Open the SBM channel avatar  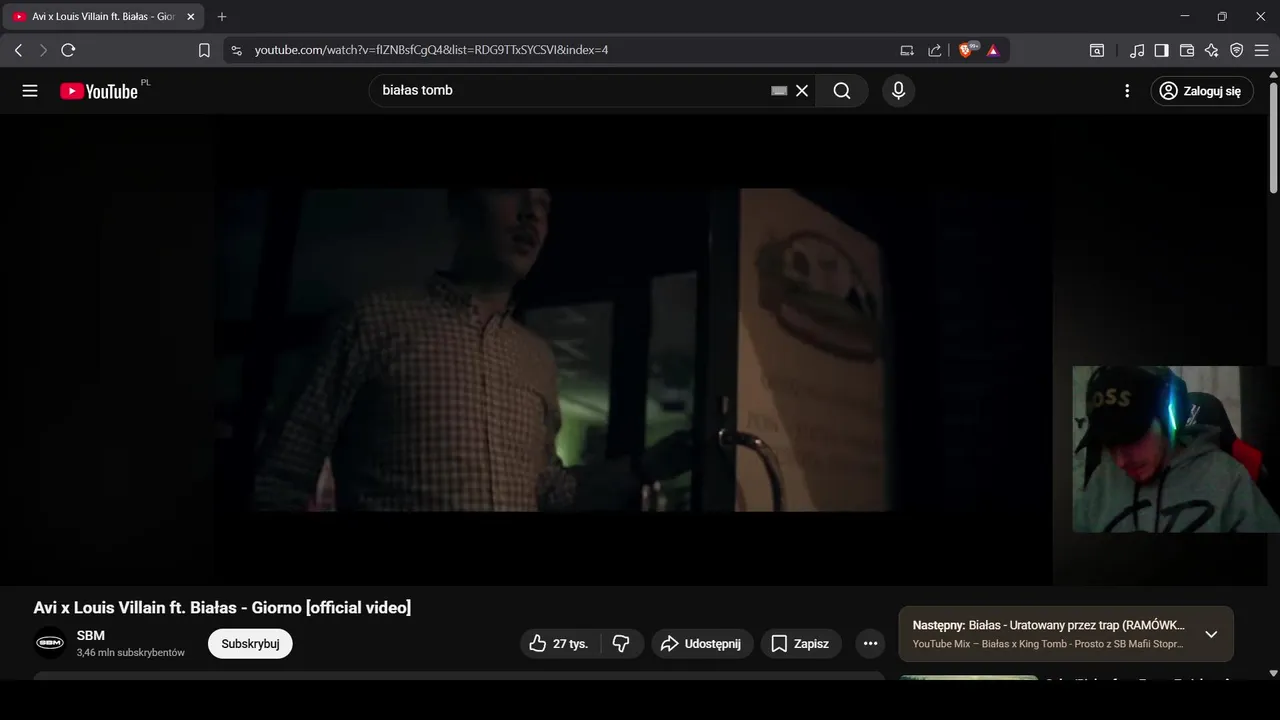(x=50, y=643)
